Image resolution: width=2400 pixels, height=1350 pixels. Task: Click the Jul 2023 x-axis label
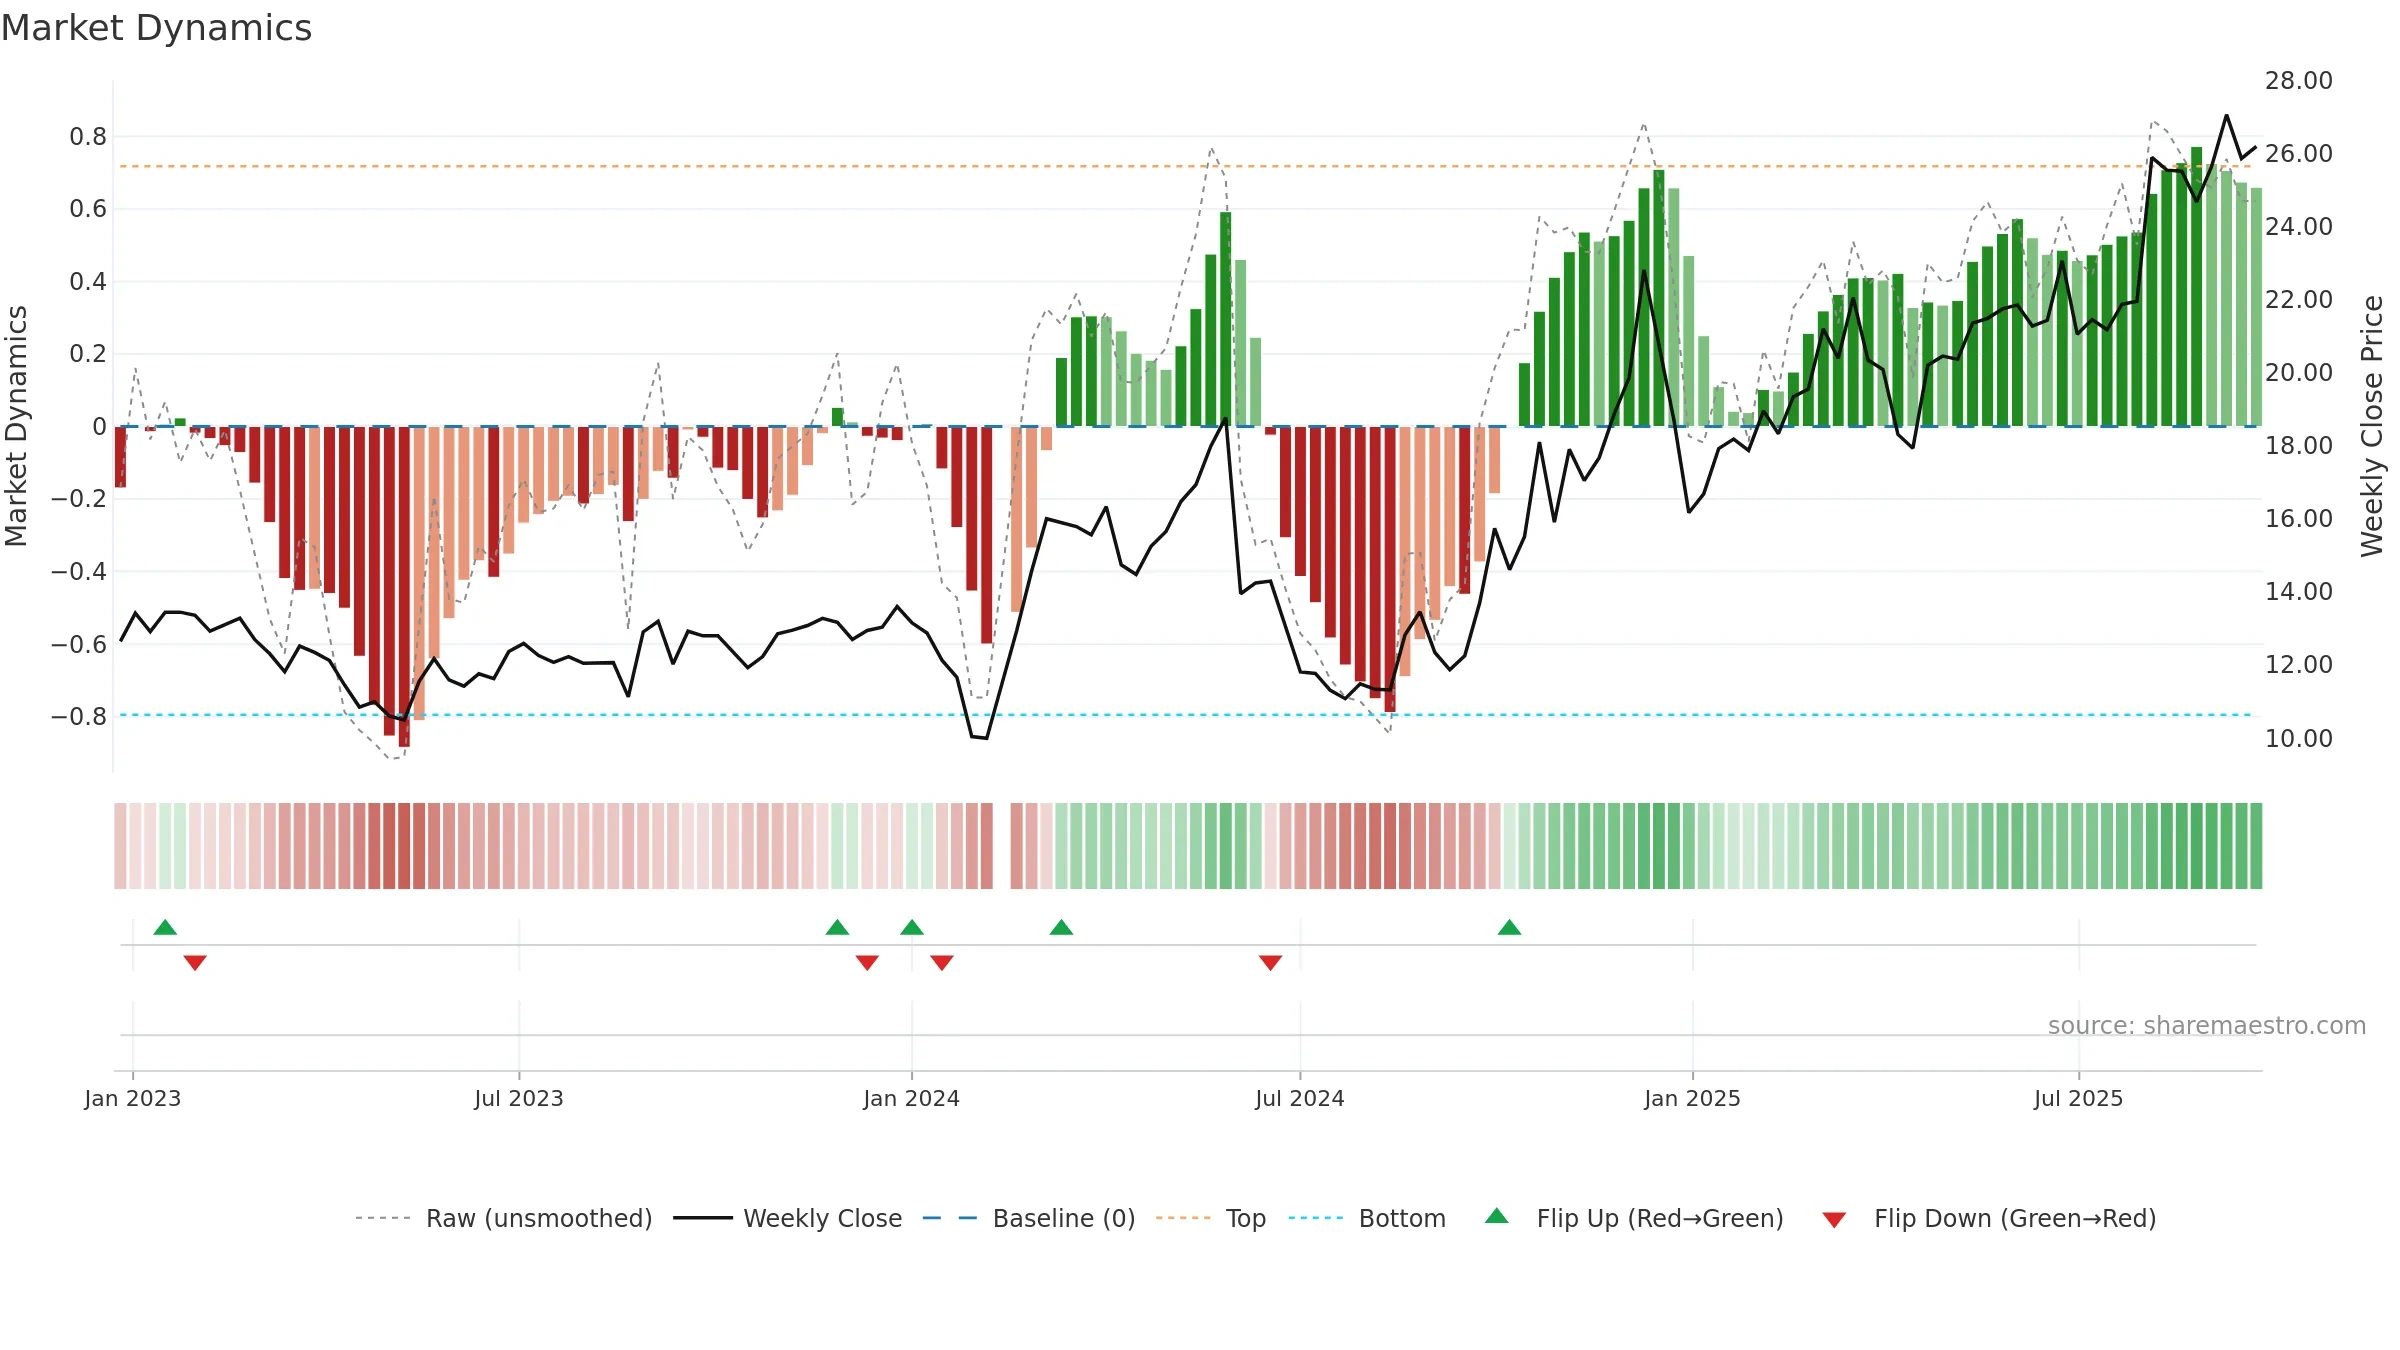(x=519, y=1098)
